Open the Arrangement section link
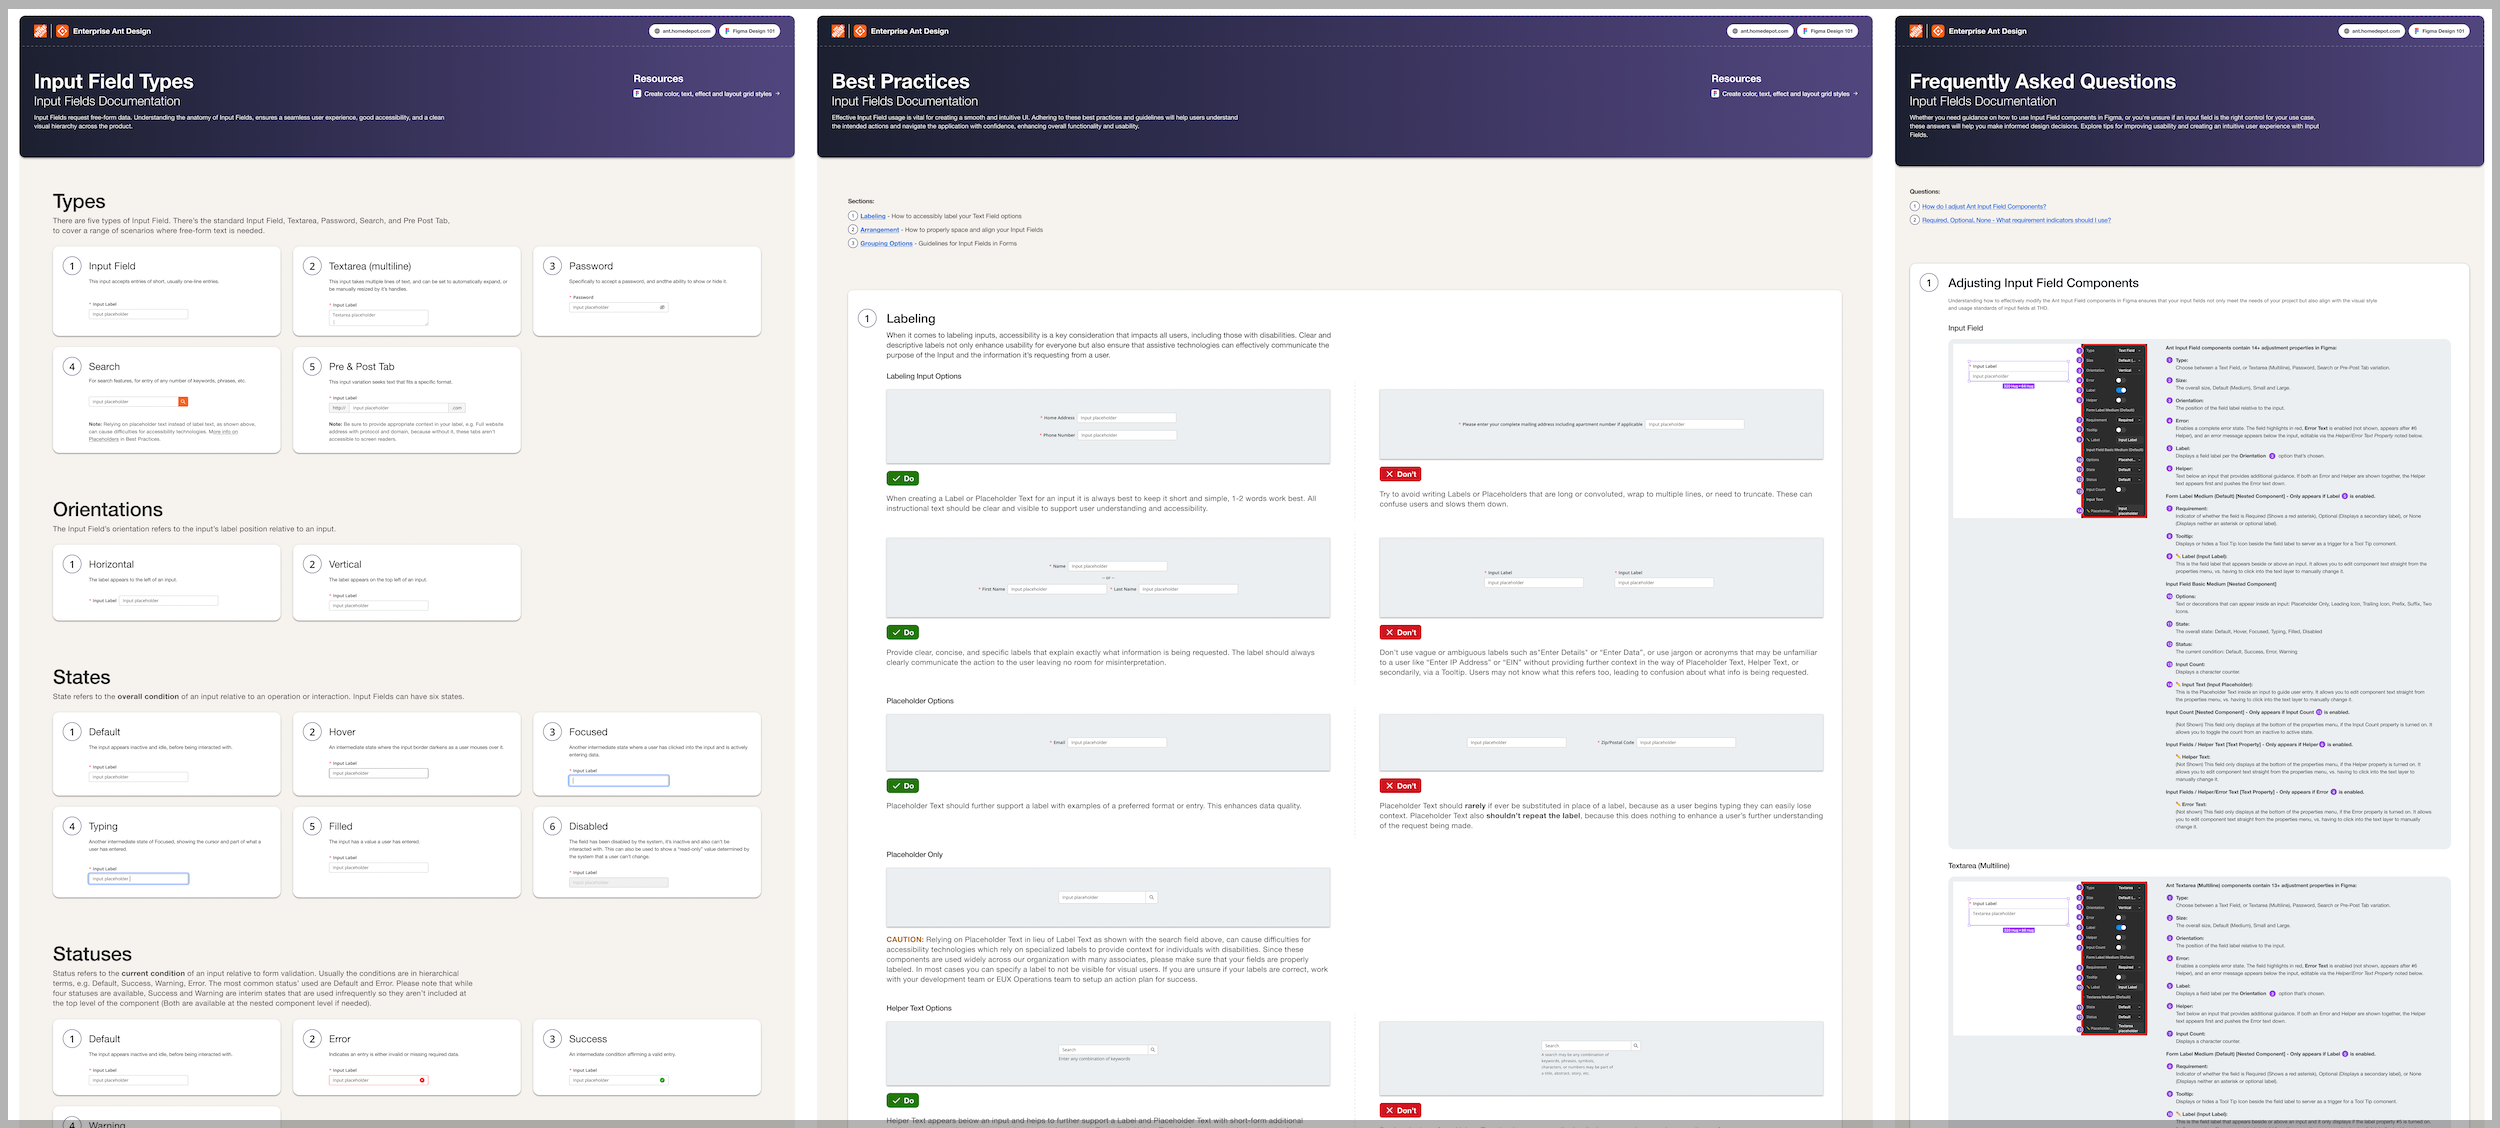Viewport: 2500px width, 1128px height. click(x=880, y=230)
